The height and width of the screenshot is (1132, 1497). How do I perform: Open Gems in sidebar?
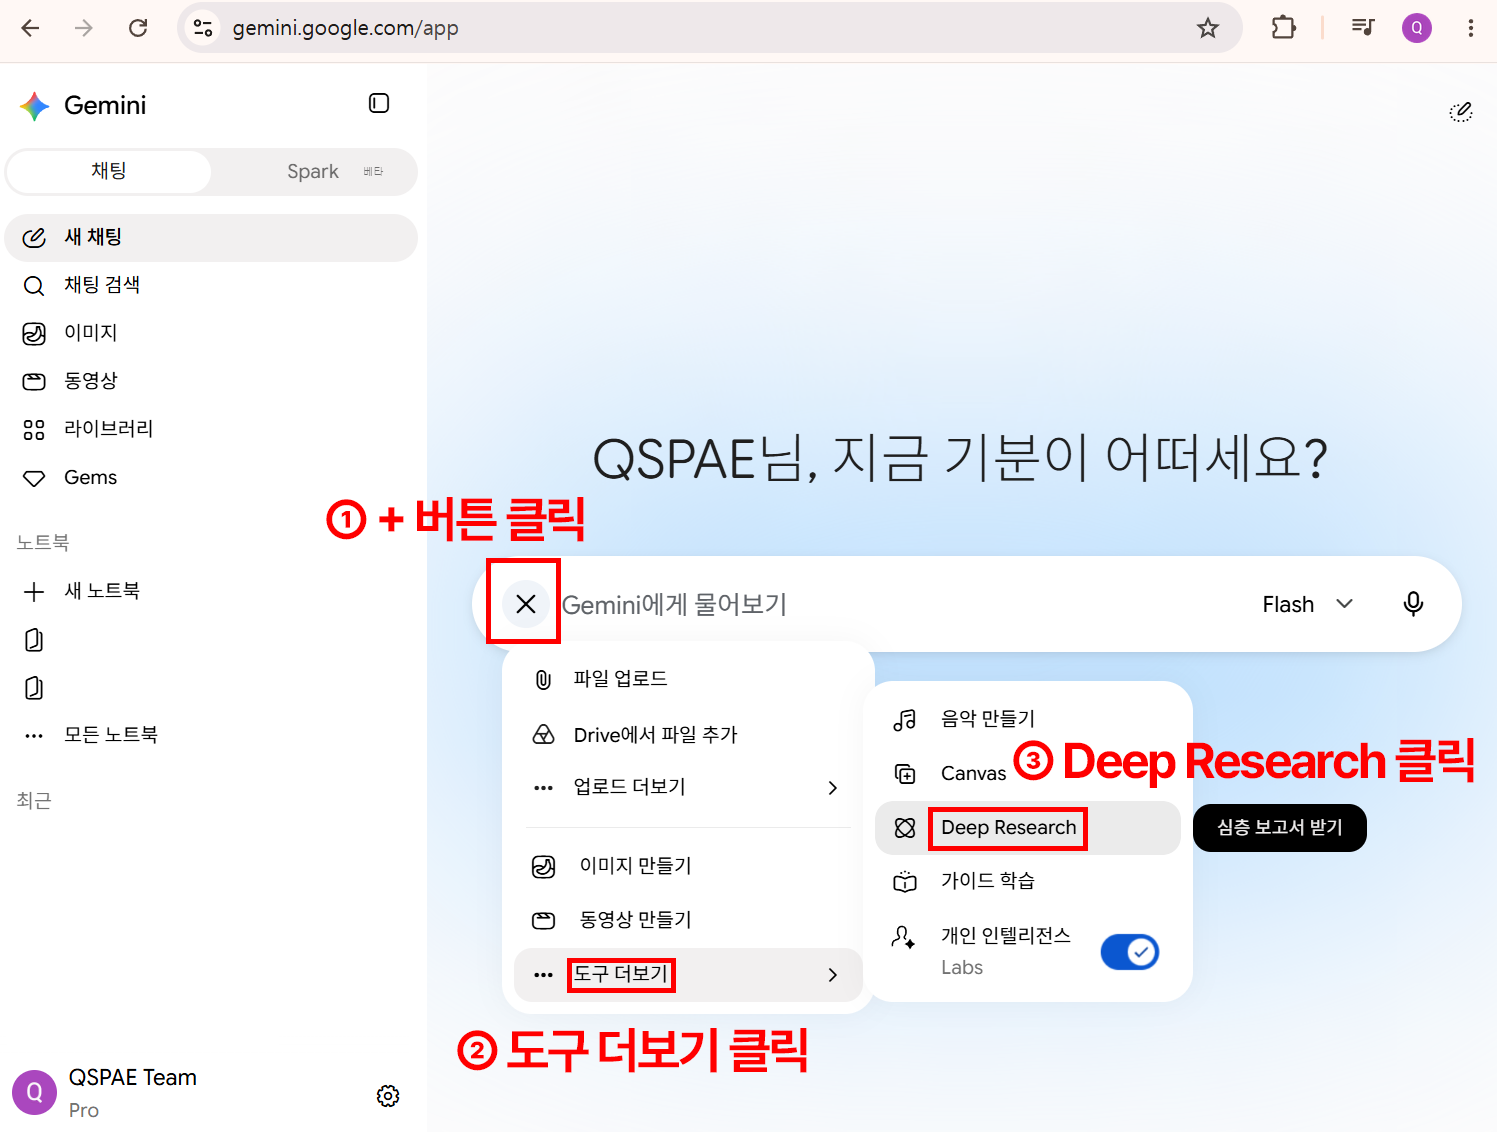[x=211, y=478]
